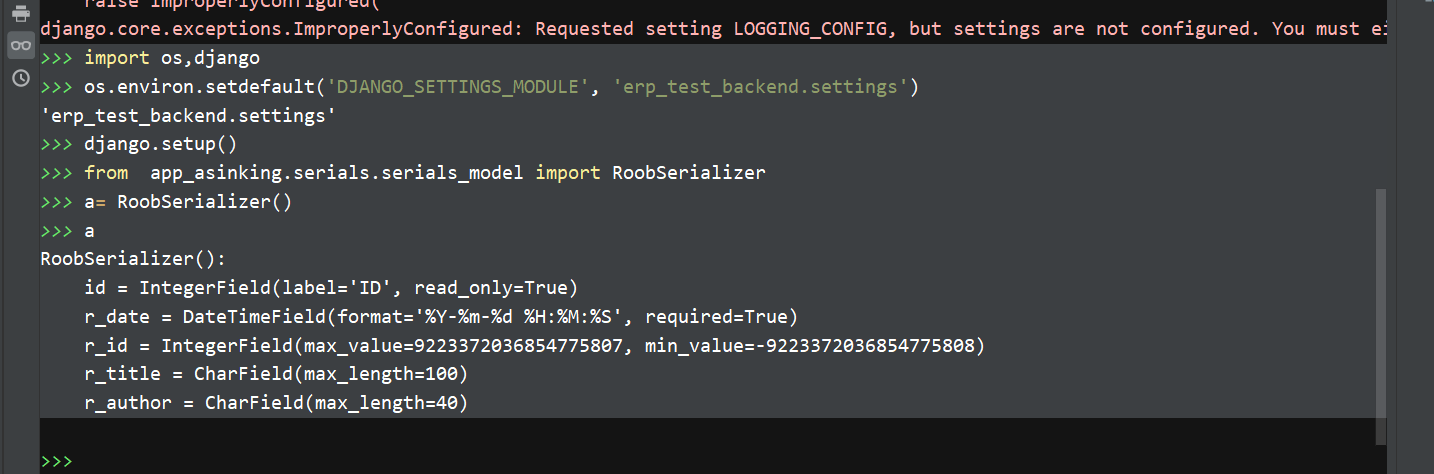1434x474 pixels.
Task: Click the r_author CharField output line
Action: [x=275, y=403]
